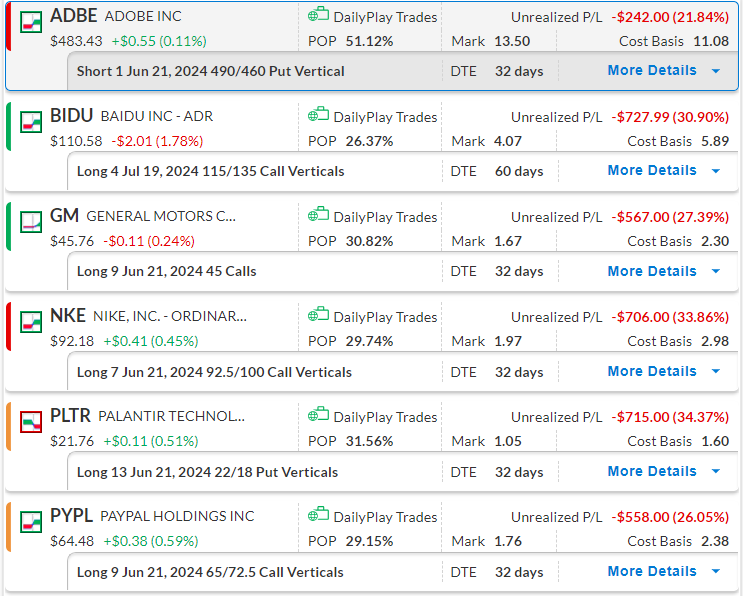Click PYPL unrealized P/L -$558.00 (26.05%)
The height and width of the screenshot is (596, 743).
click(670, 517)
